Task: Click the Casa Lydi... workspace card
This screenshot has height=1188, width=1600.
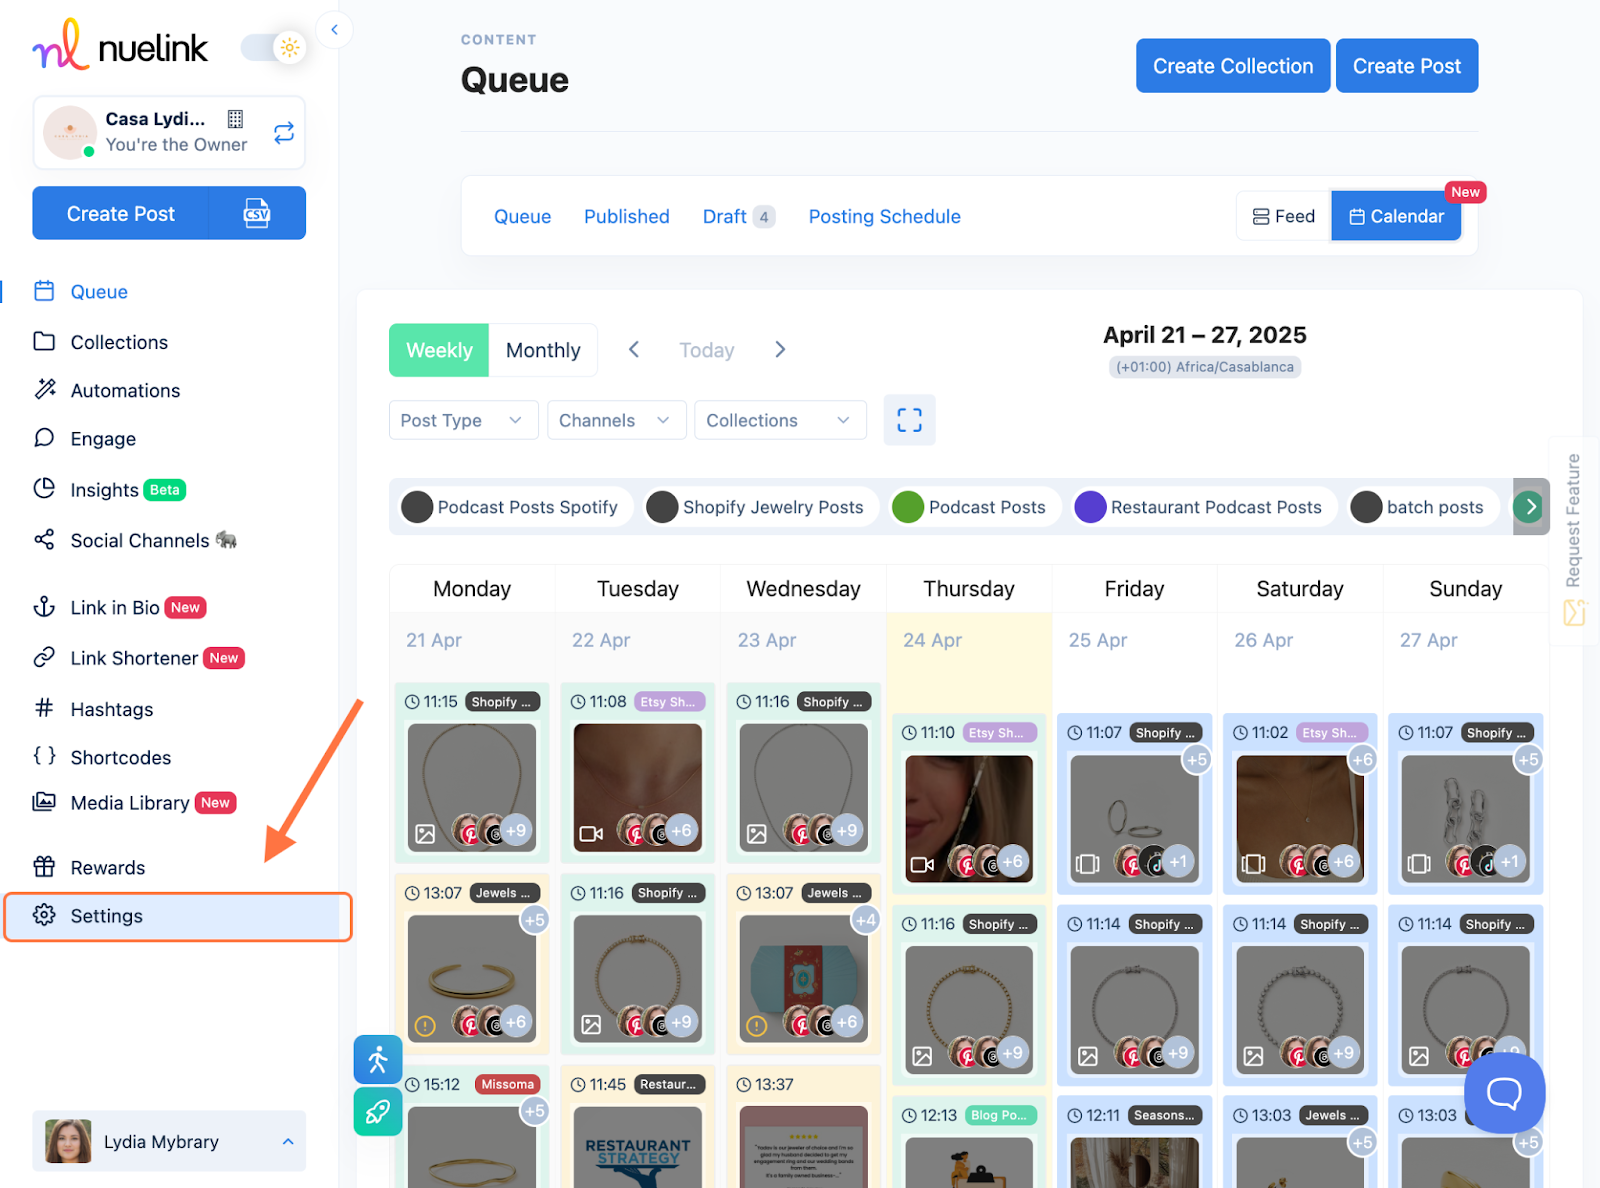Action: pos(169,132)
